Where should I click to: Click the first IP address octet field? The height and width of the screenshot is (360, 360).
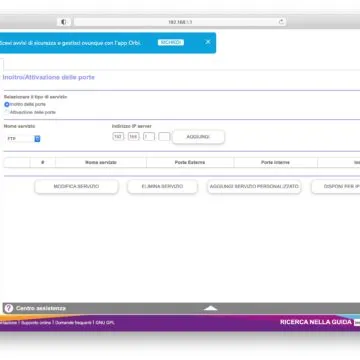(118, 137)
